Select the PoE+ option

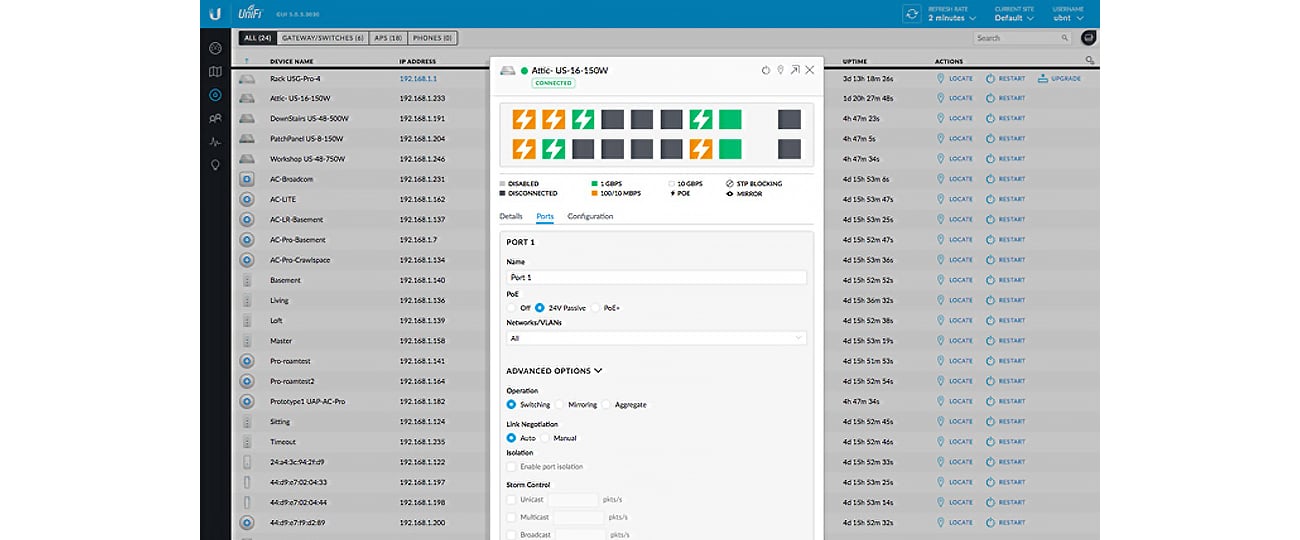(596, 308)
